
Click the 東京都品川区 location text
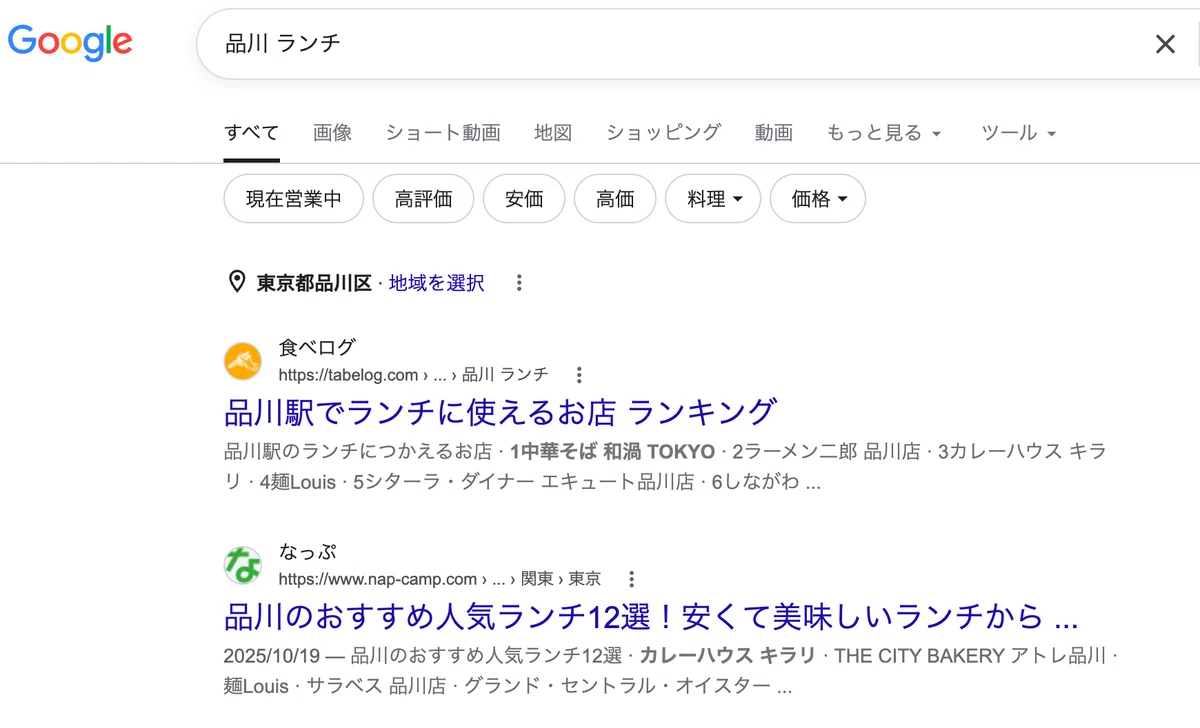[314, 283]
